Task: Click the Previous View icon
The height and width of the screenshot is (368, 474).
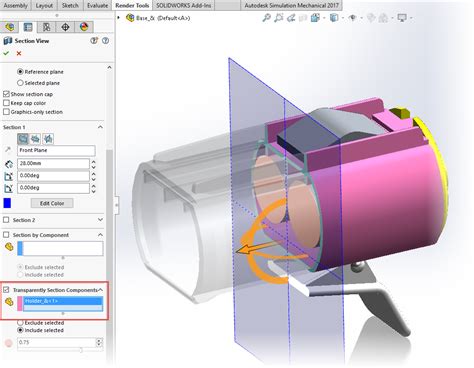Action: point(291,18)
